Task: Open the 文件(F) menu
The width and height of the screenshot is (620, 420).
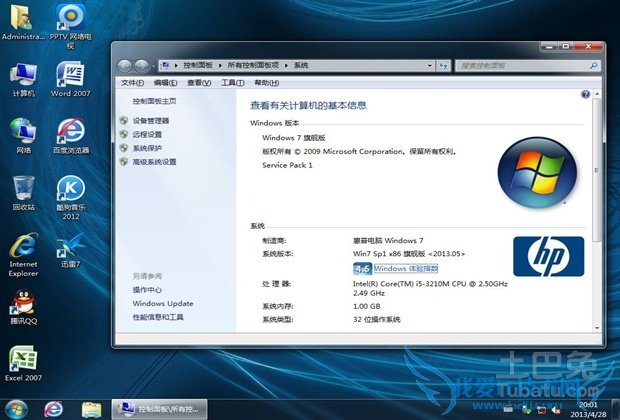Action: pos(132,83)
